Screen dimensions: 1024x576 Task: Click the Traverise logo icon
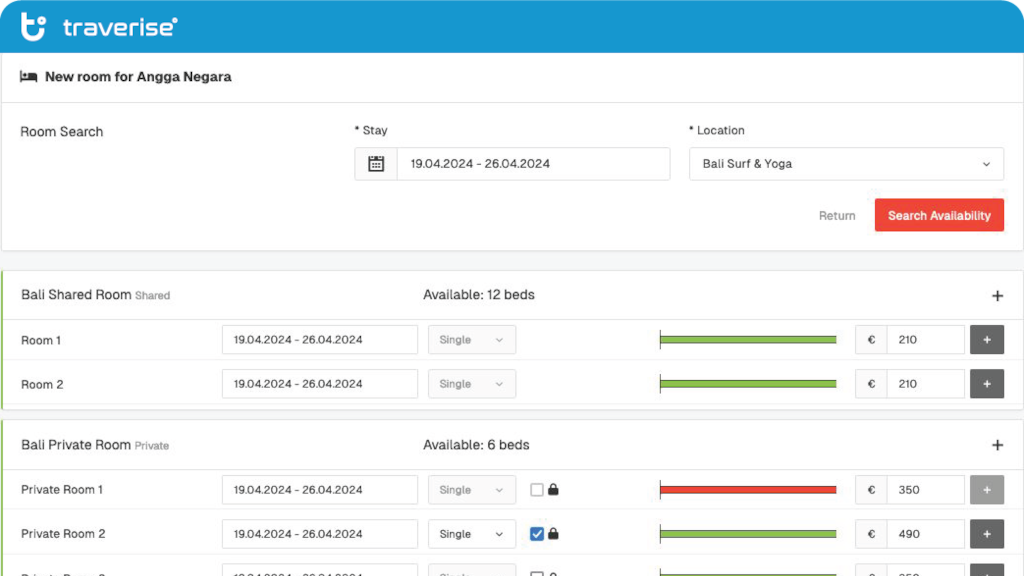(34, 27)
